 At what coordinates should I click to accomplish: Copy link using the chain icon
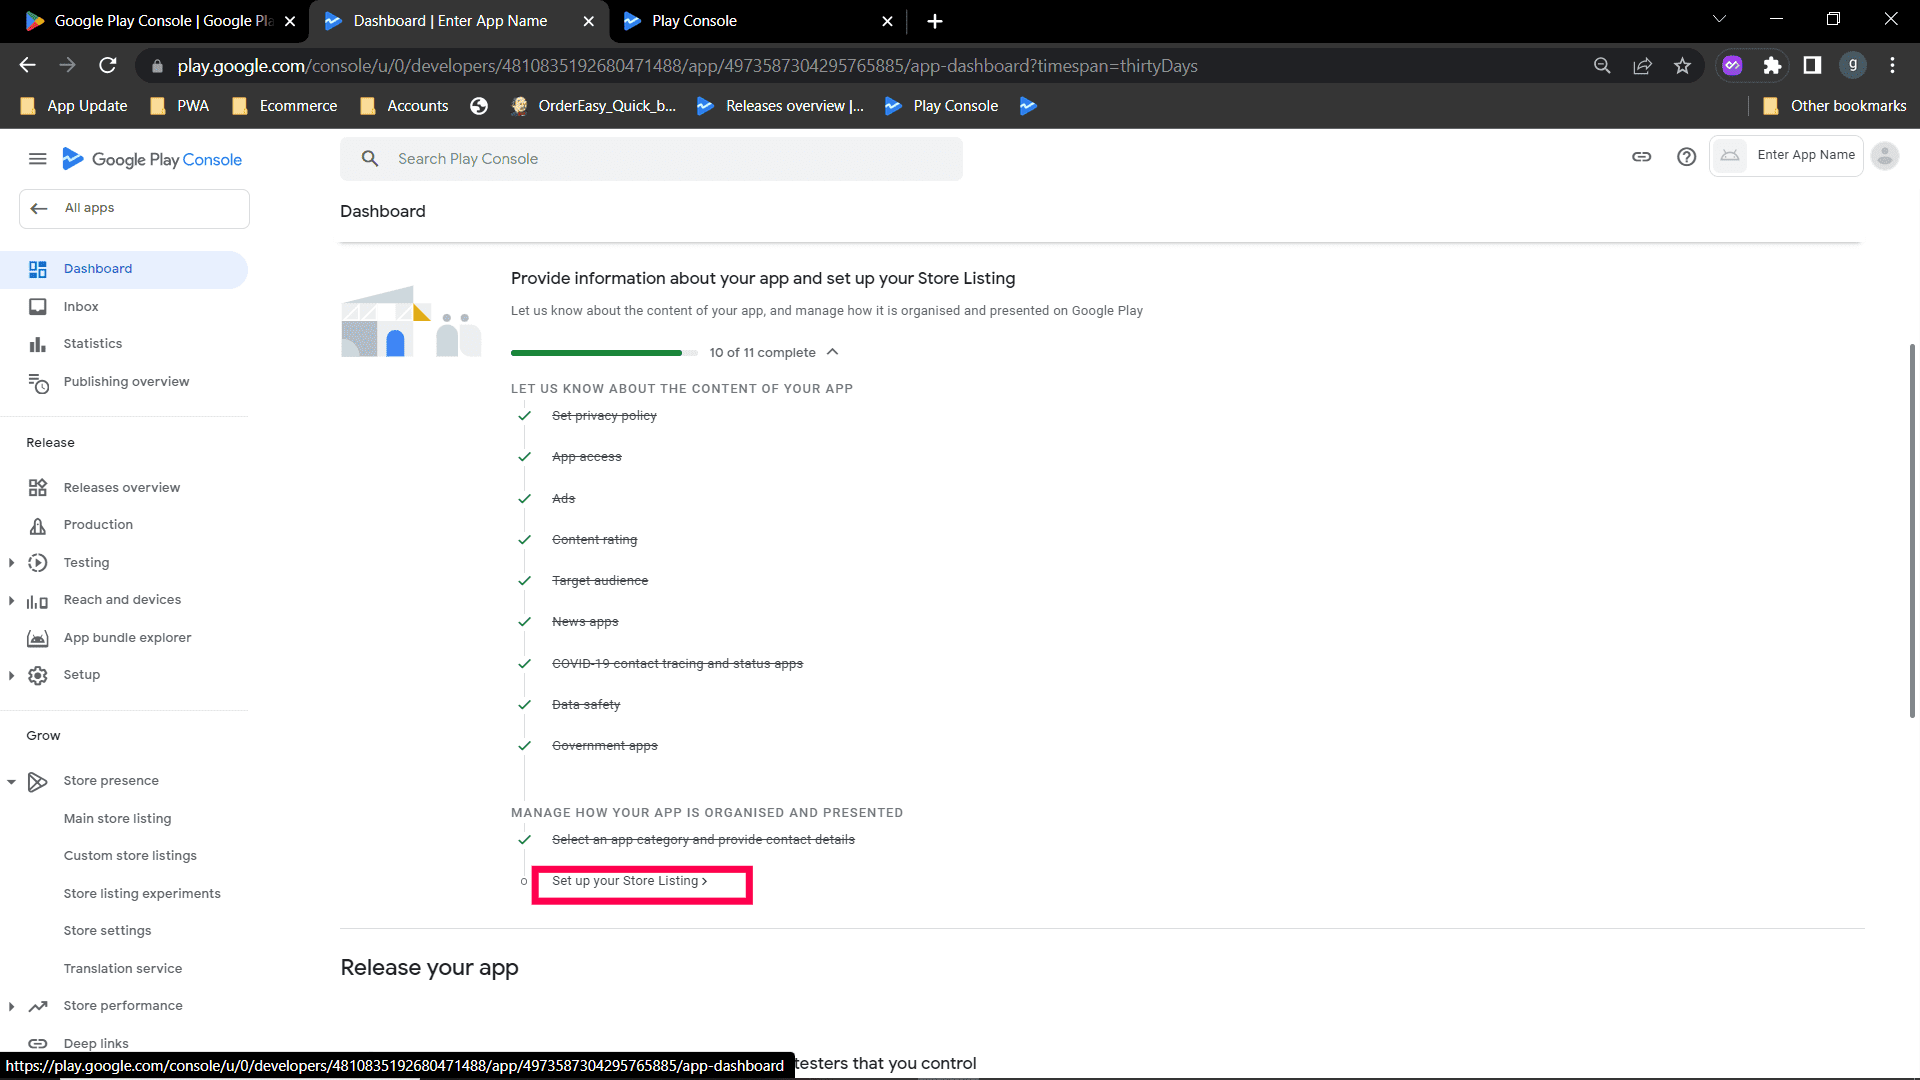click(x=1641, y=157)
